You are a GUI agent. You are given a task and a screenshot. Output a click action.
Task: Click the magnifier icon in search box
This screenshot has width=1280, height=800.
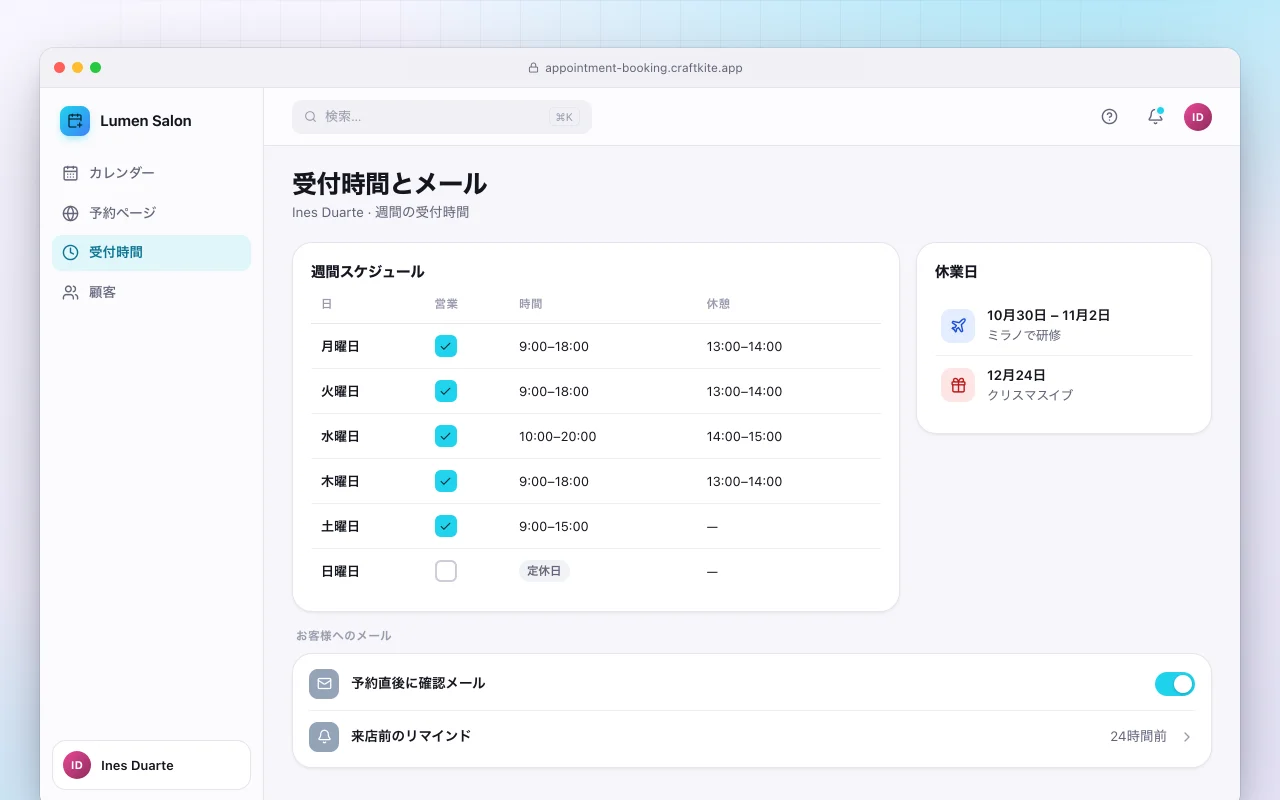(310, 117)
